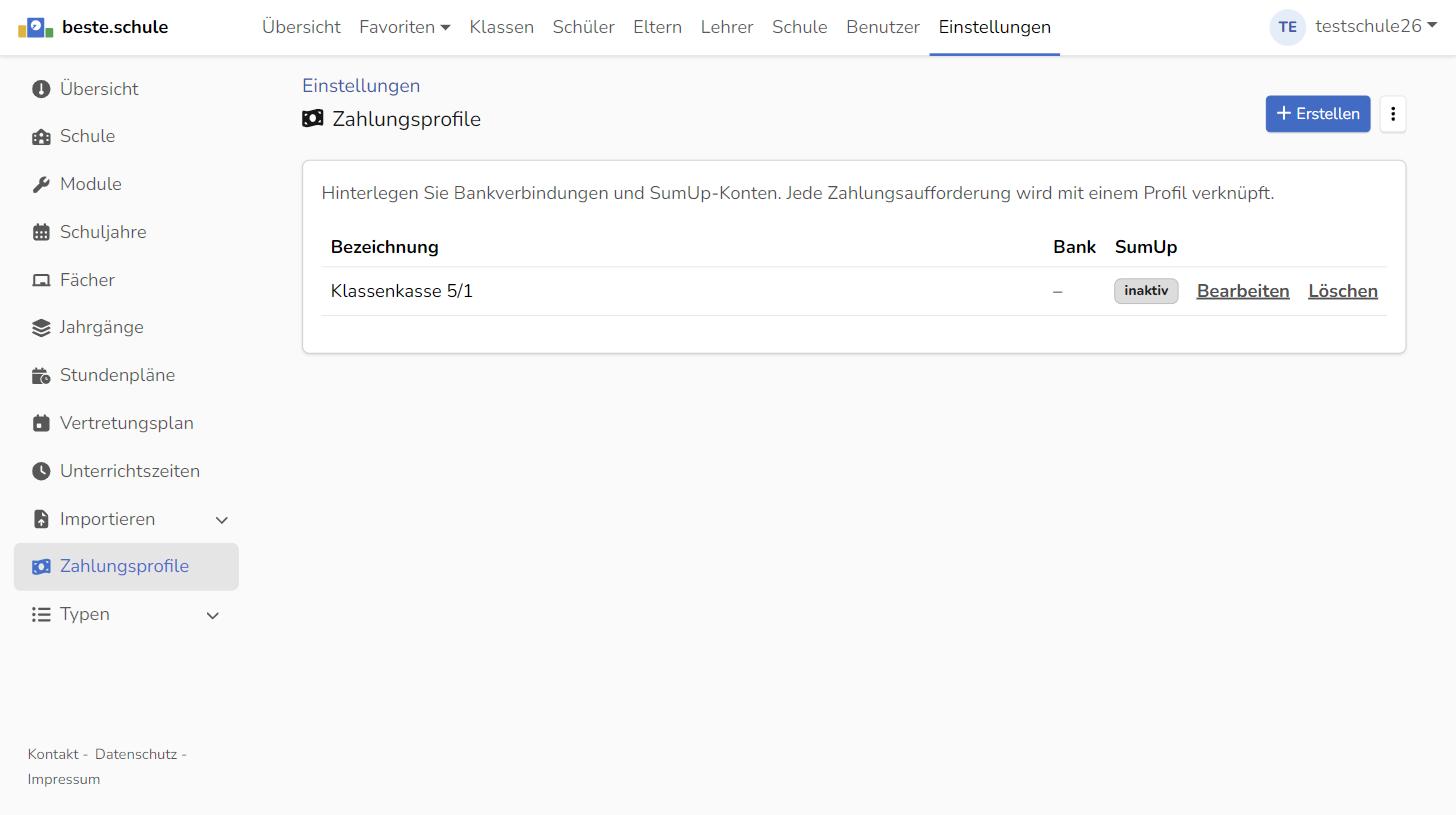Open the Datenschutz footer link
This screenshot has height=815, width=1456.
136,755
